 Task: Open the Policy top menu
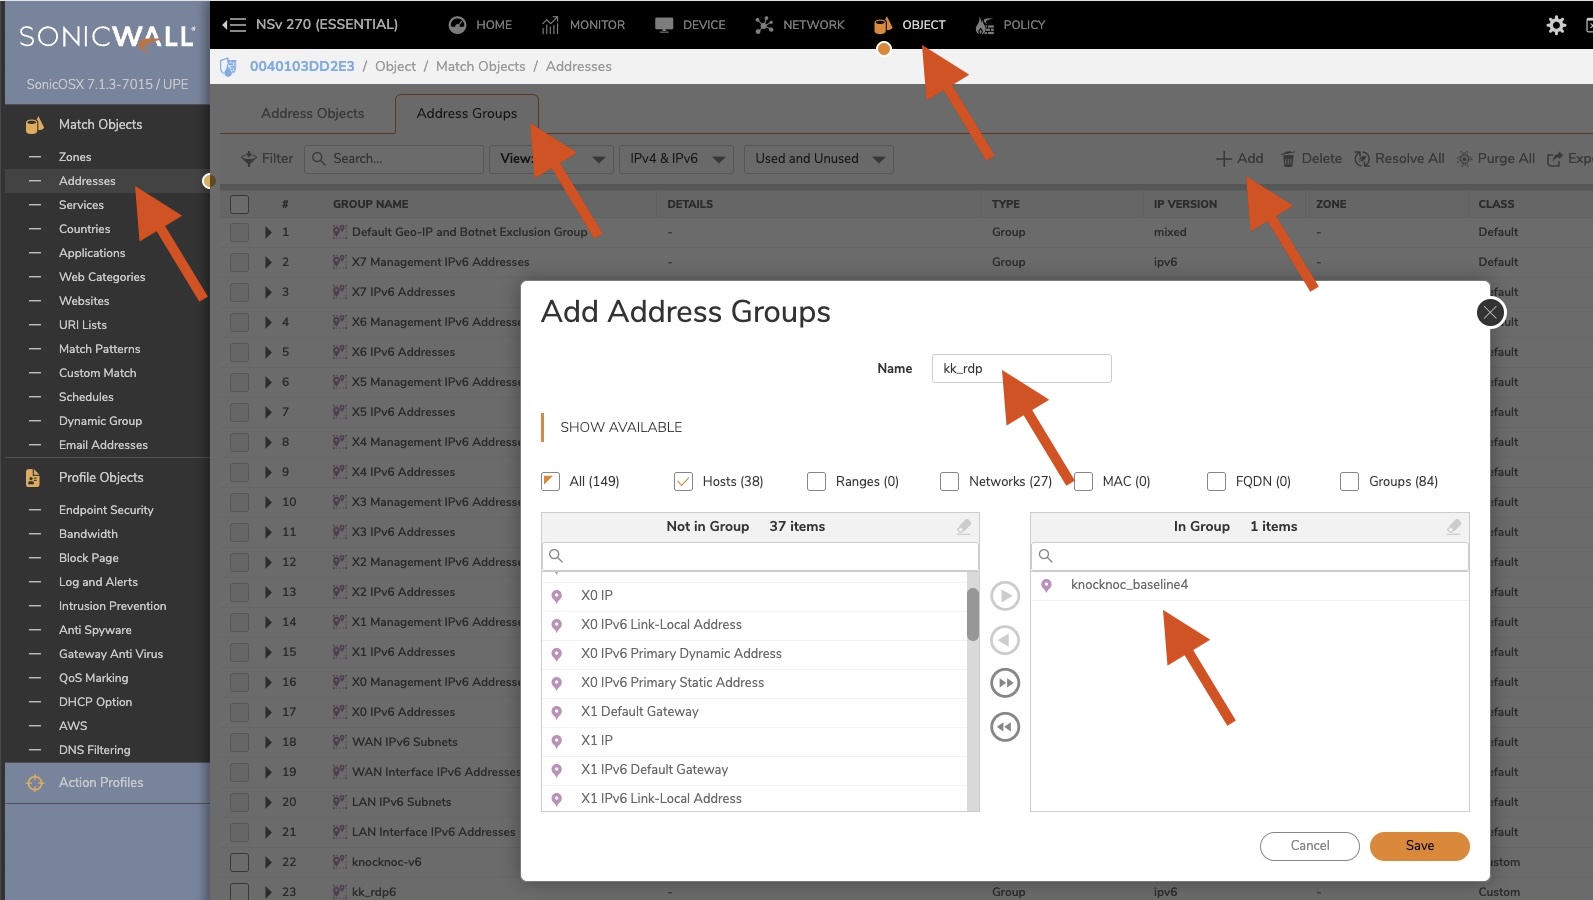point(1010,25)
